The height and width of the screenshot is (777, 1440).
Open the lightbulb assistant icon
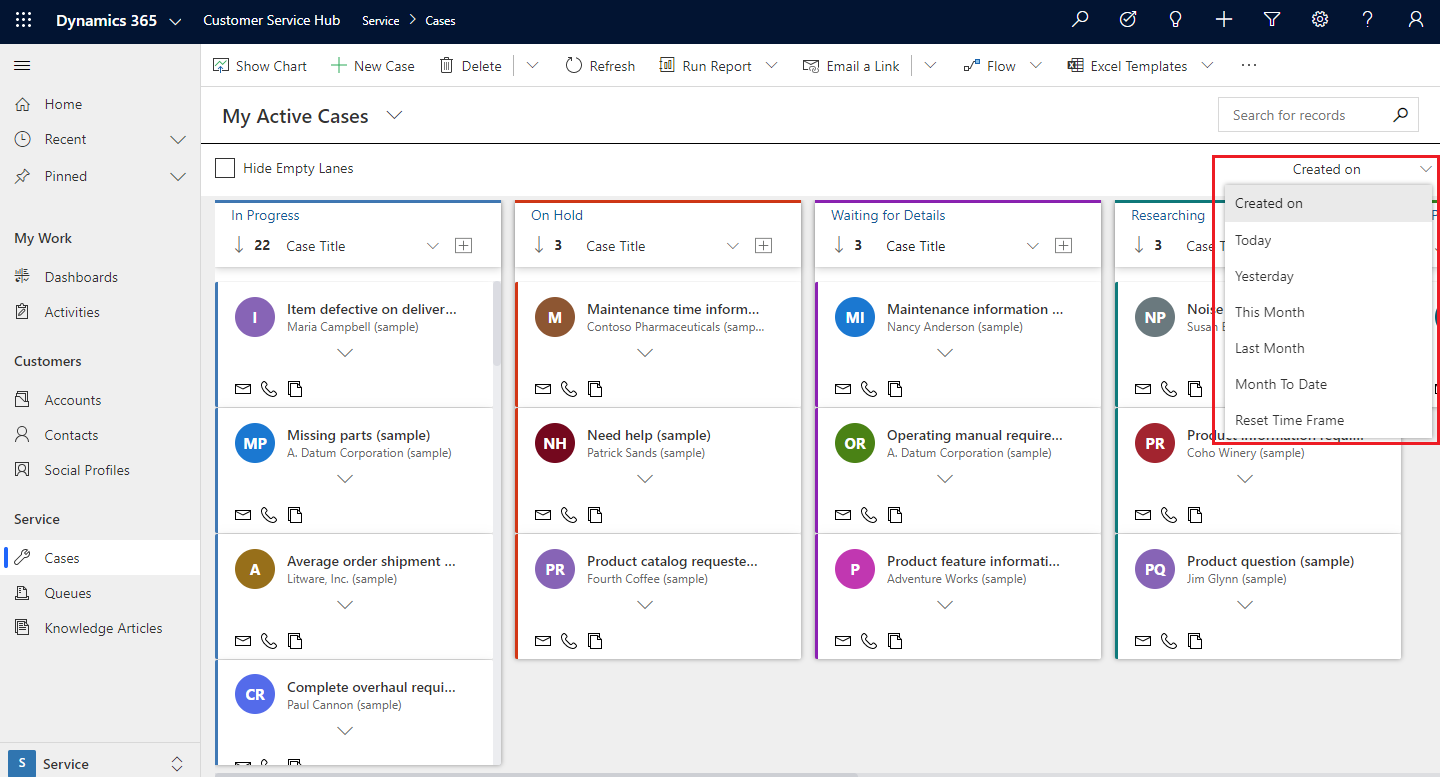[x=1176, y=20]
